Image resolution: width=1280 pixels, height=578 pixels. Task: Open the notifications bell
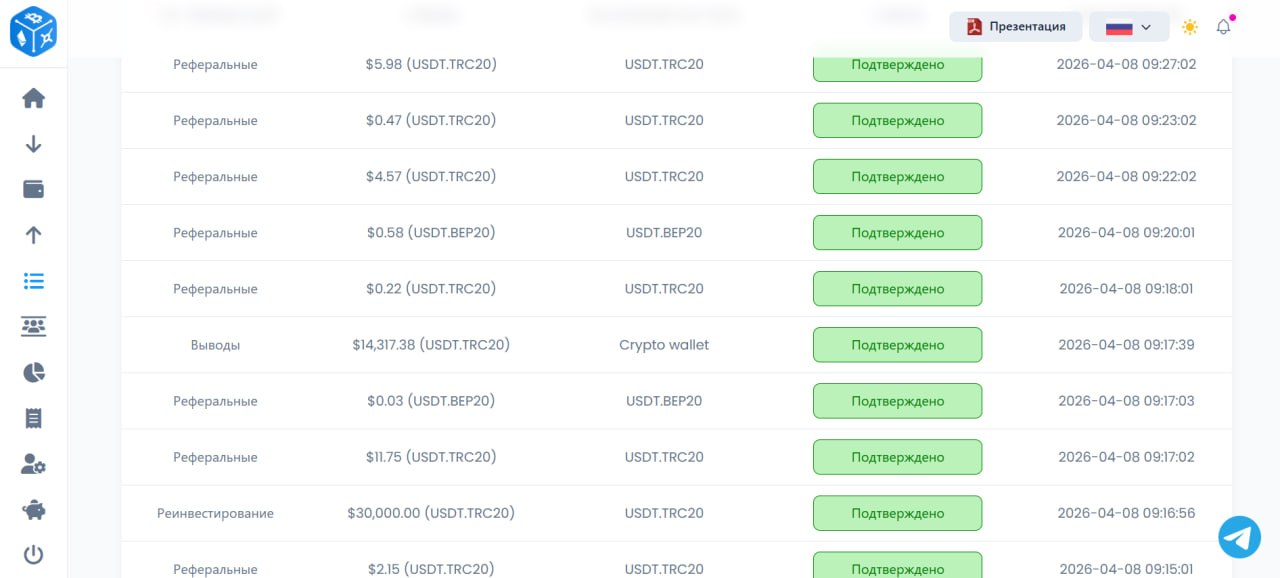(x=1223, y=27)
